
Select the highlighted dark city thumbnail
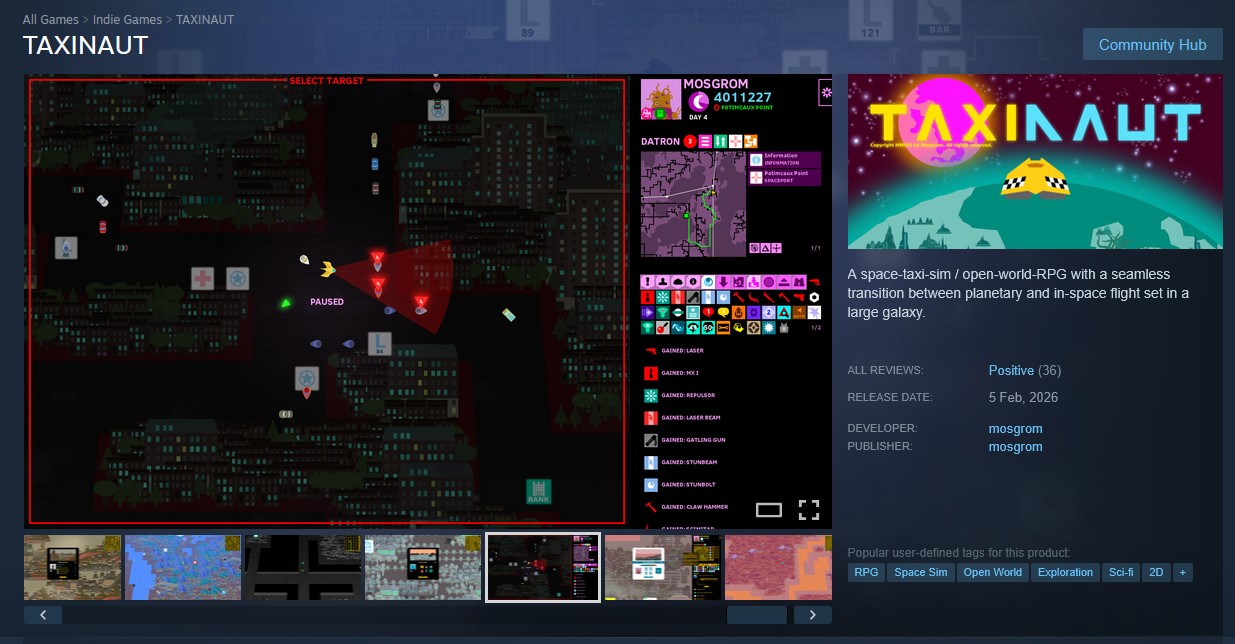[x=543, y=567]
